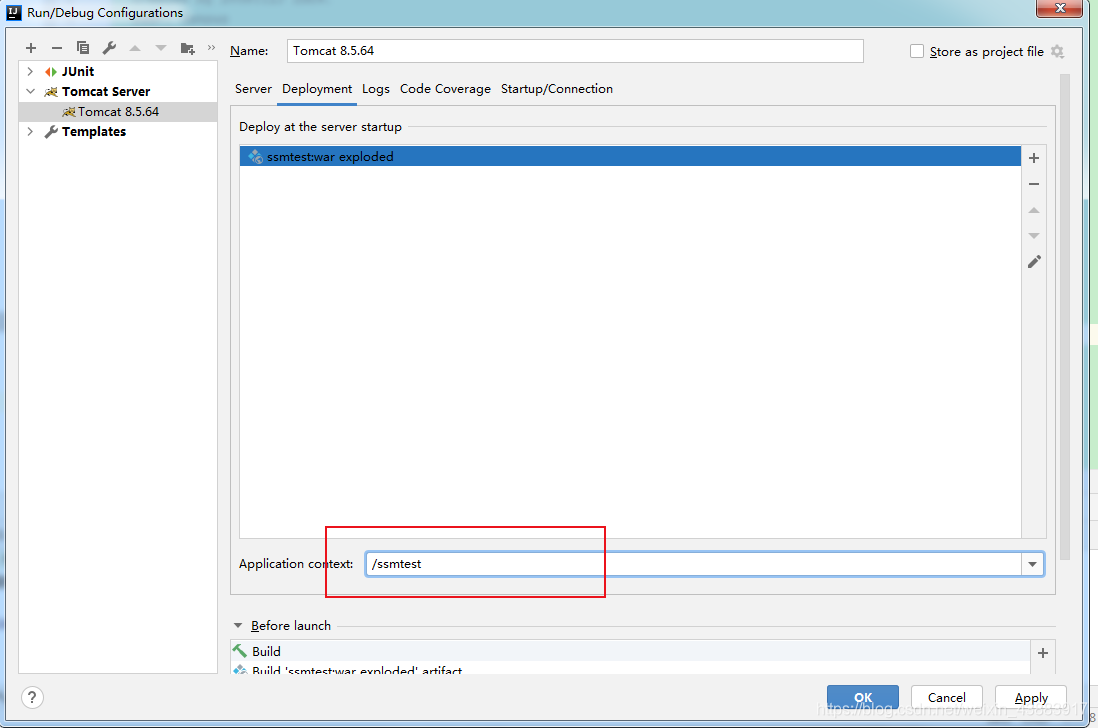Click the Name input field

pyautogui.click(x=575, y=51)
